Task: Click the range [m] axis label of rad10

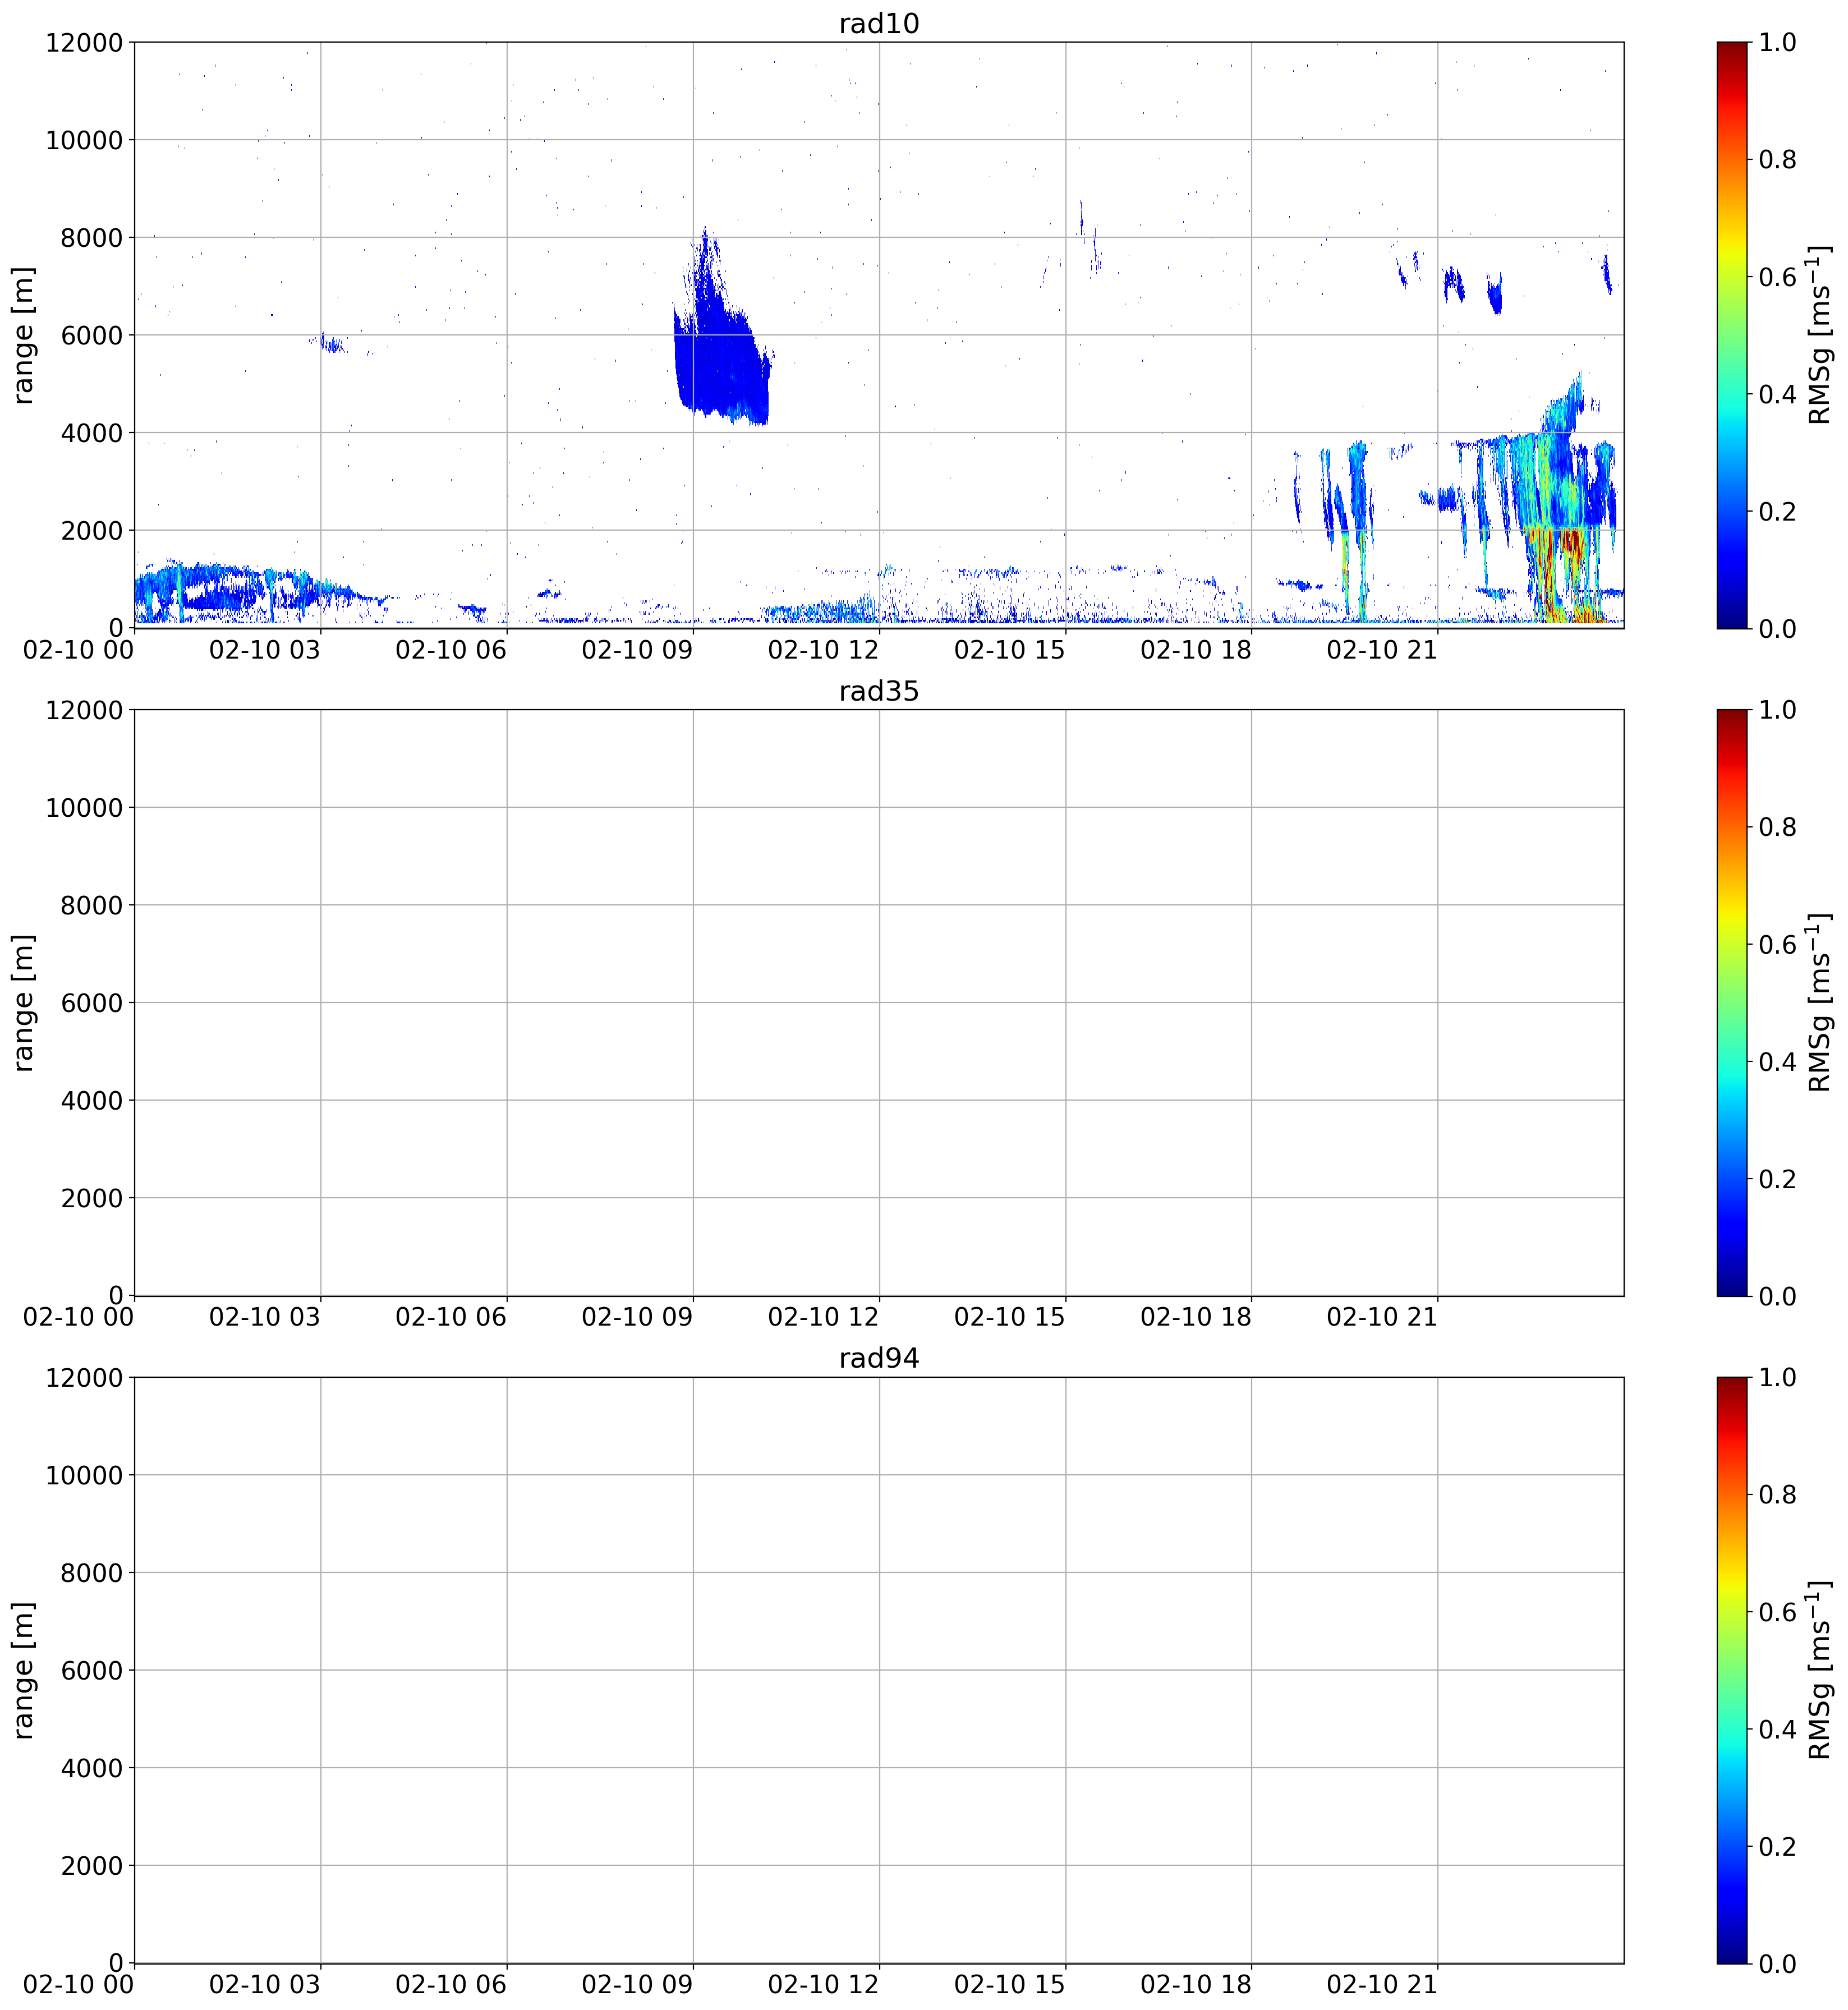Action: point(23,335)
